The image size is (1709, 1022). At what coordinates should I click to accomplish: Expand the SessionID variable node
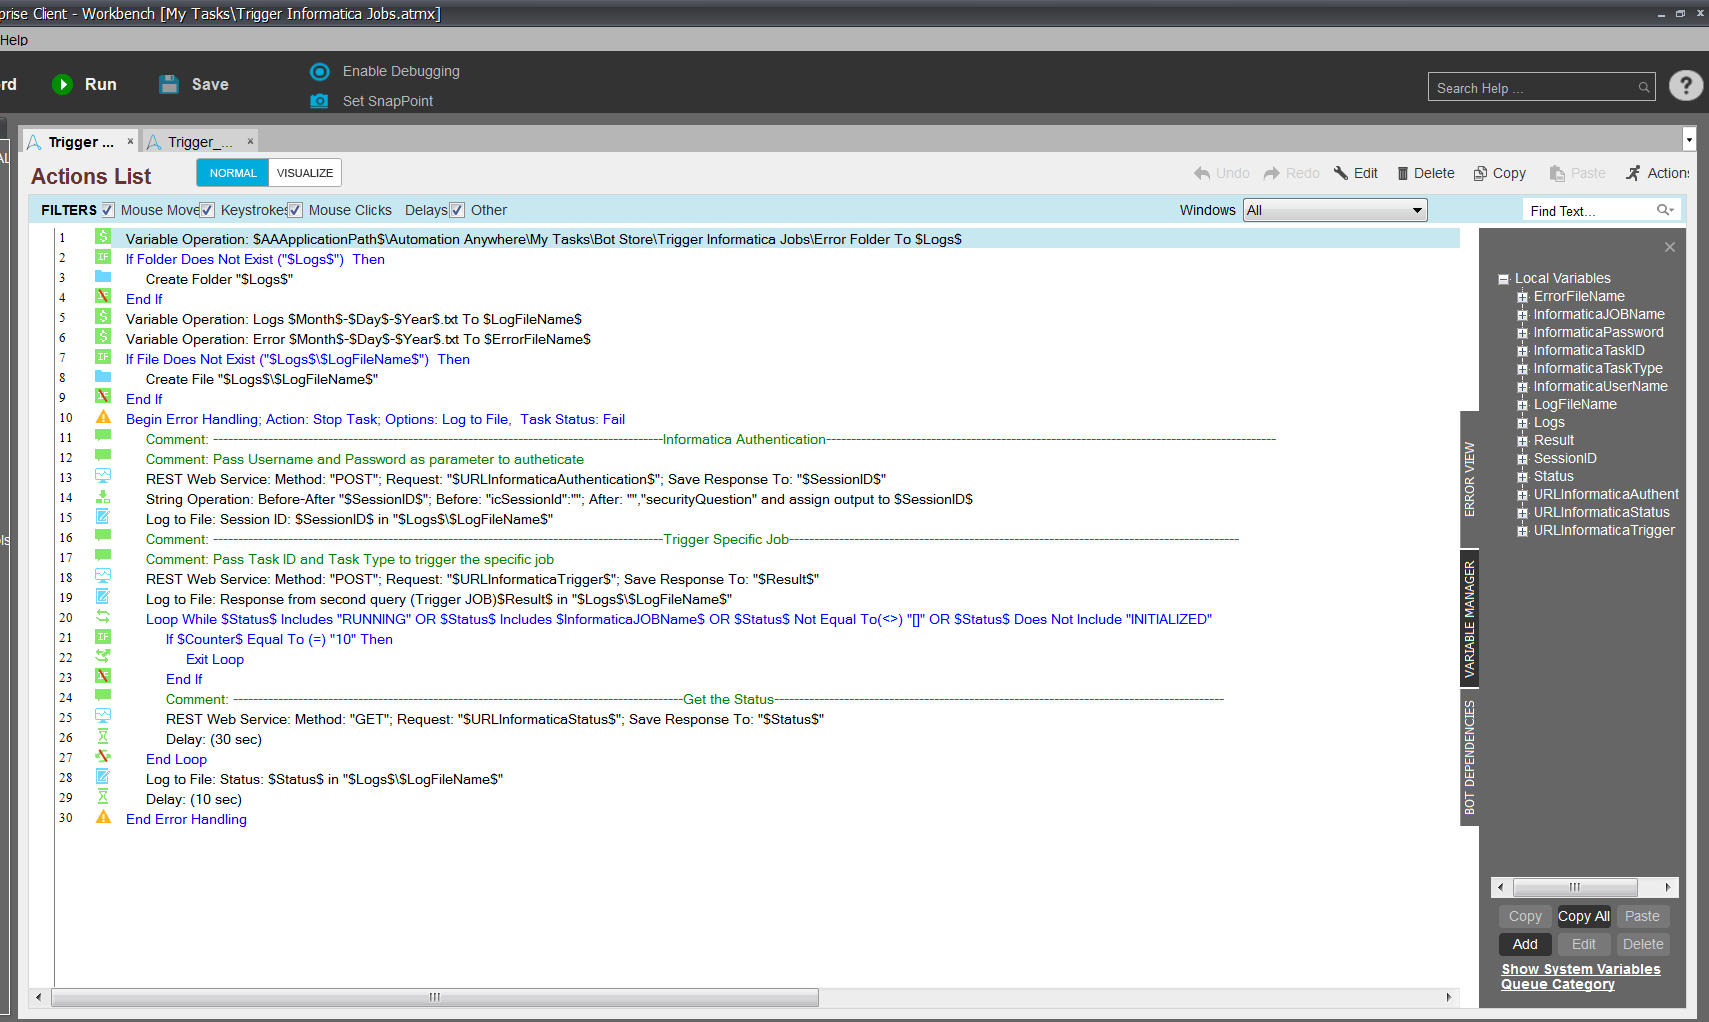pyautogui.click(x=1522, y=459)
